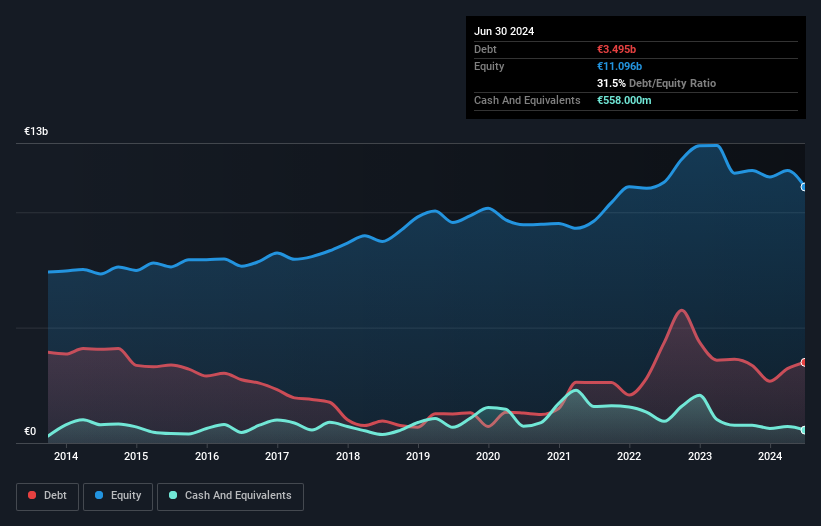Click the €558.000m cash value

(x=624, y=100)
